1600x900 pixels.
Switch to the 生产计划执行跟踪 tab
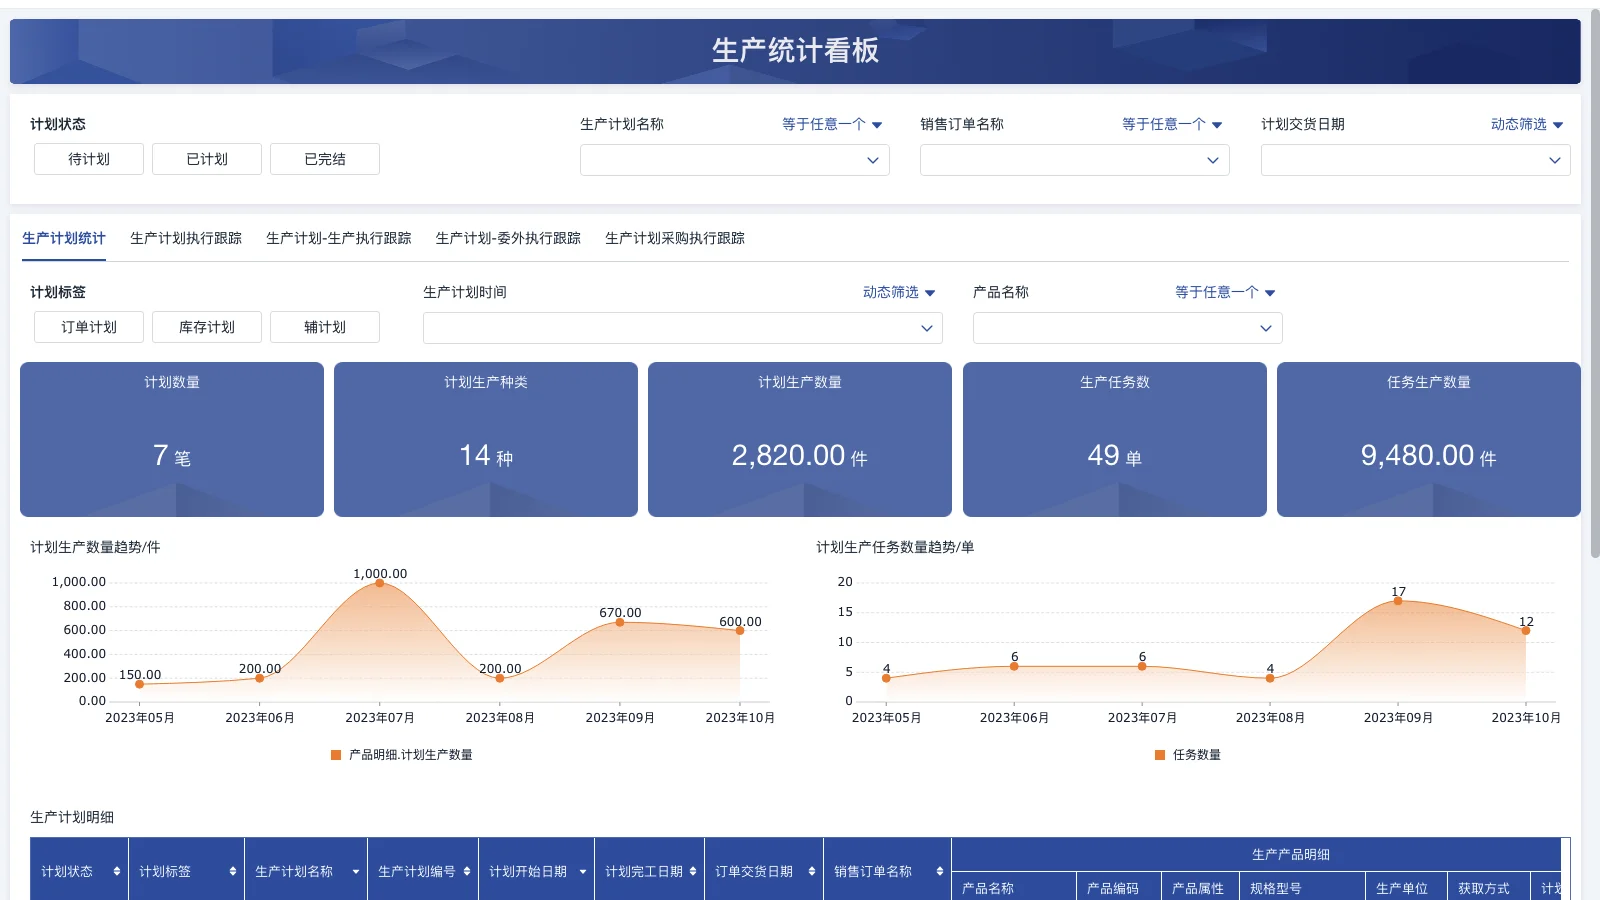pos(185,238)
